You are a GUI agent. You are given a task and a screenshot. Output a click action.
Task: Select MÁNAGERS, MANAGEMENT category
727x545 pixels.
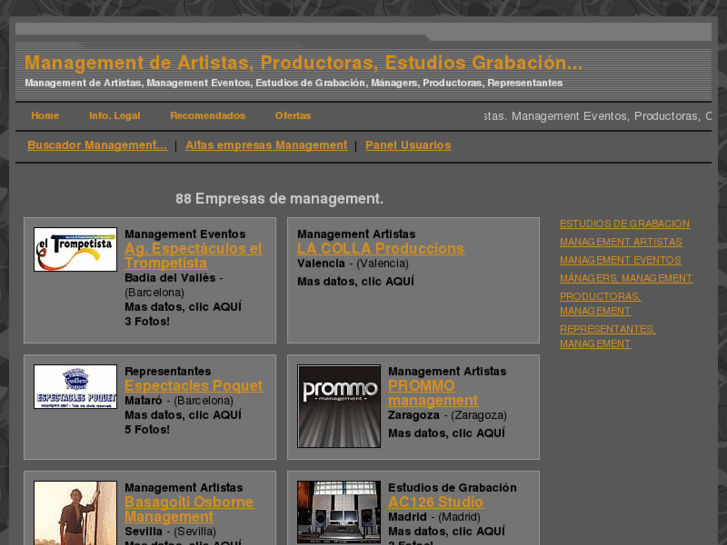coord(626,278)
